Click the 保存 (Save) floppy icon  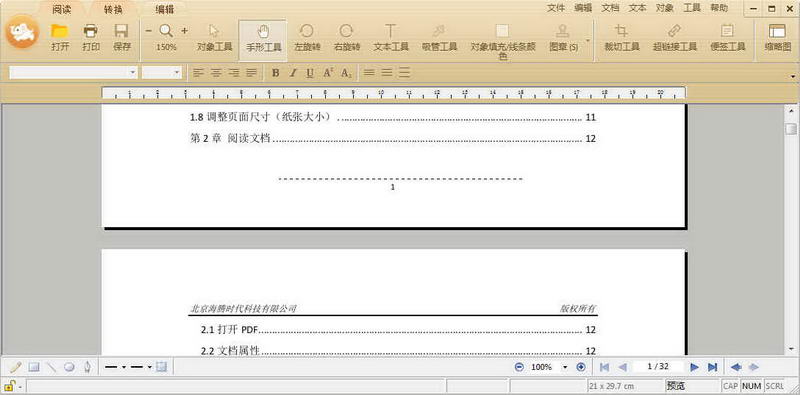pos(121,31)
